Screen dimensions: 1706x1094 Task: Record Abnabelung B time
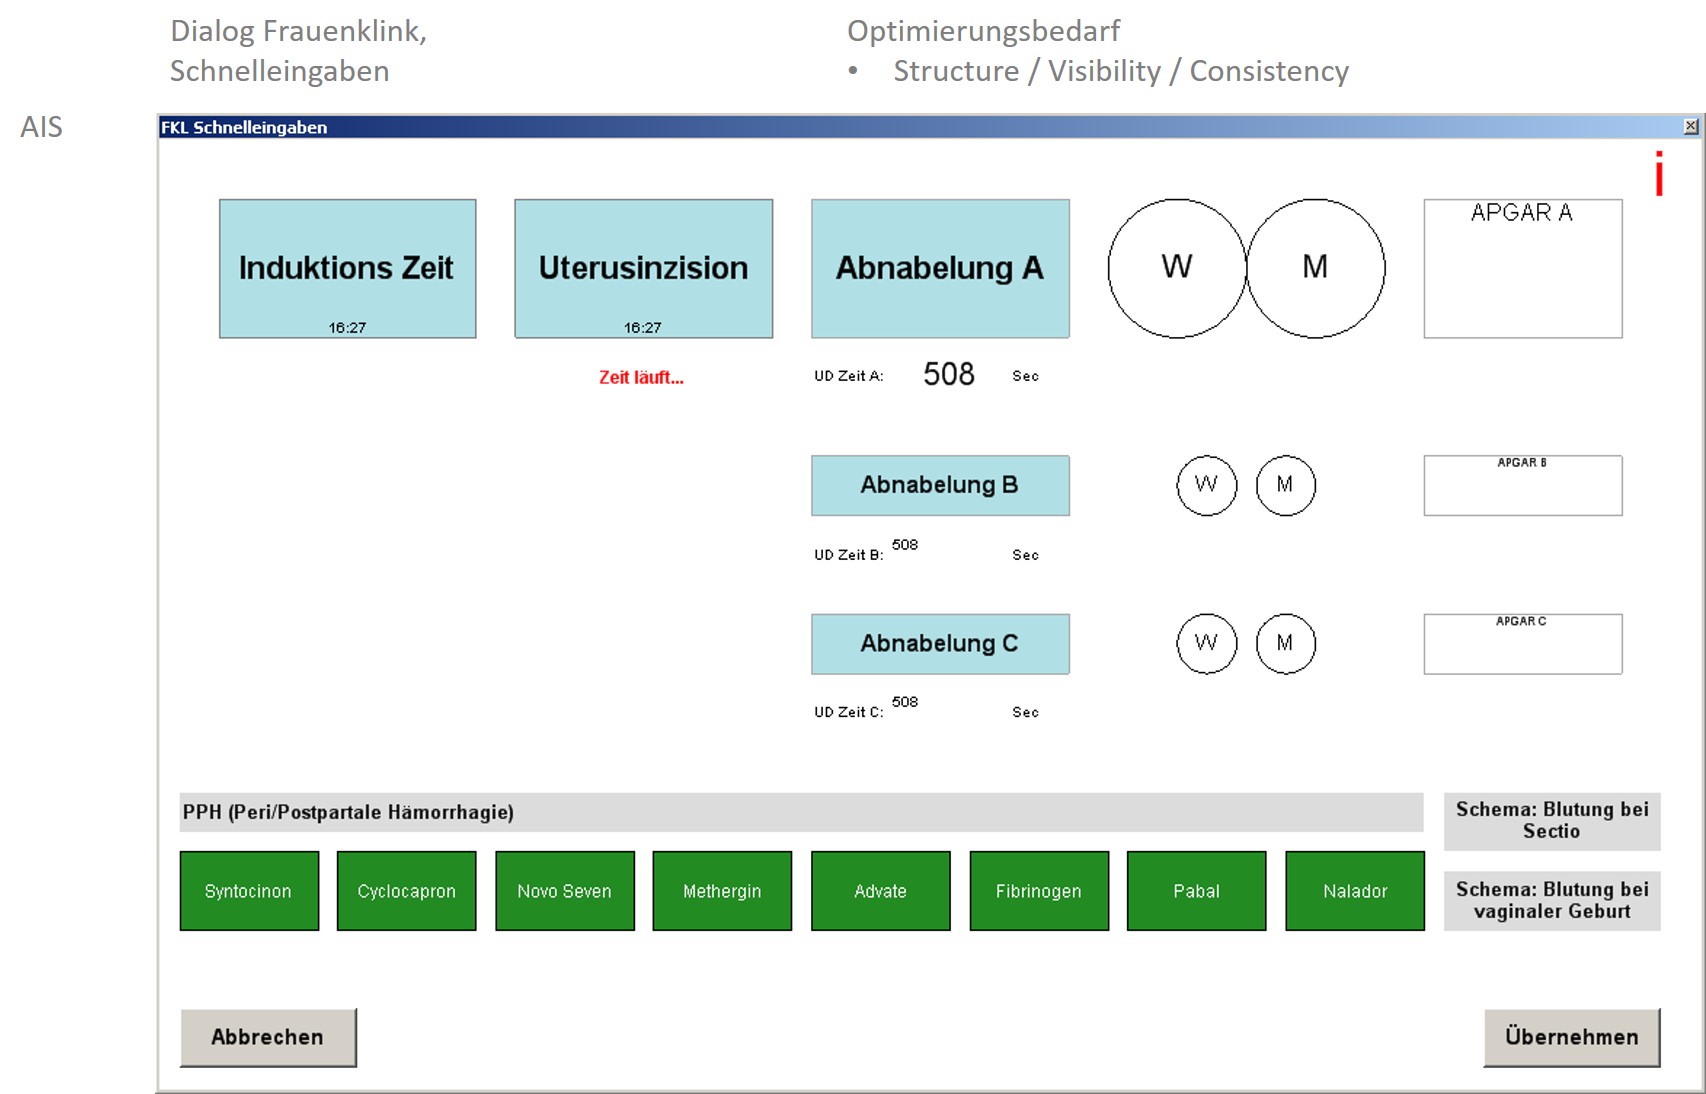(x=940, y=485)
